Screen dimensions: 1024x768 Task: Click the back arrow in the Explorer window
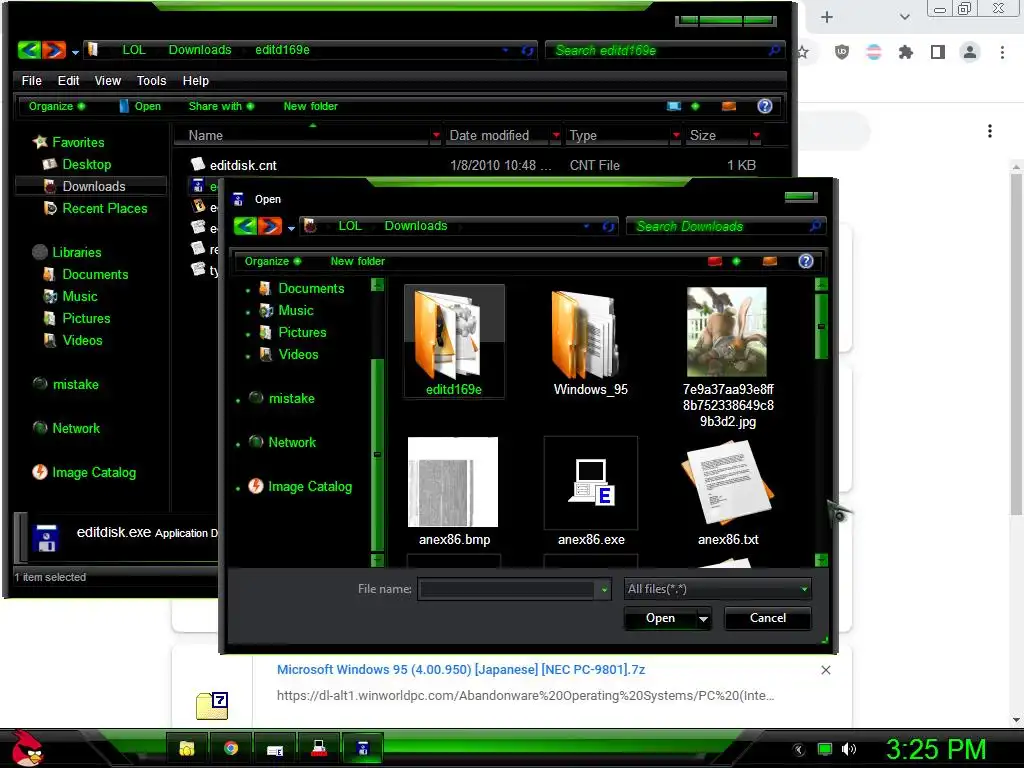29,50
